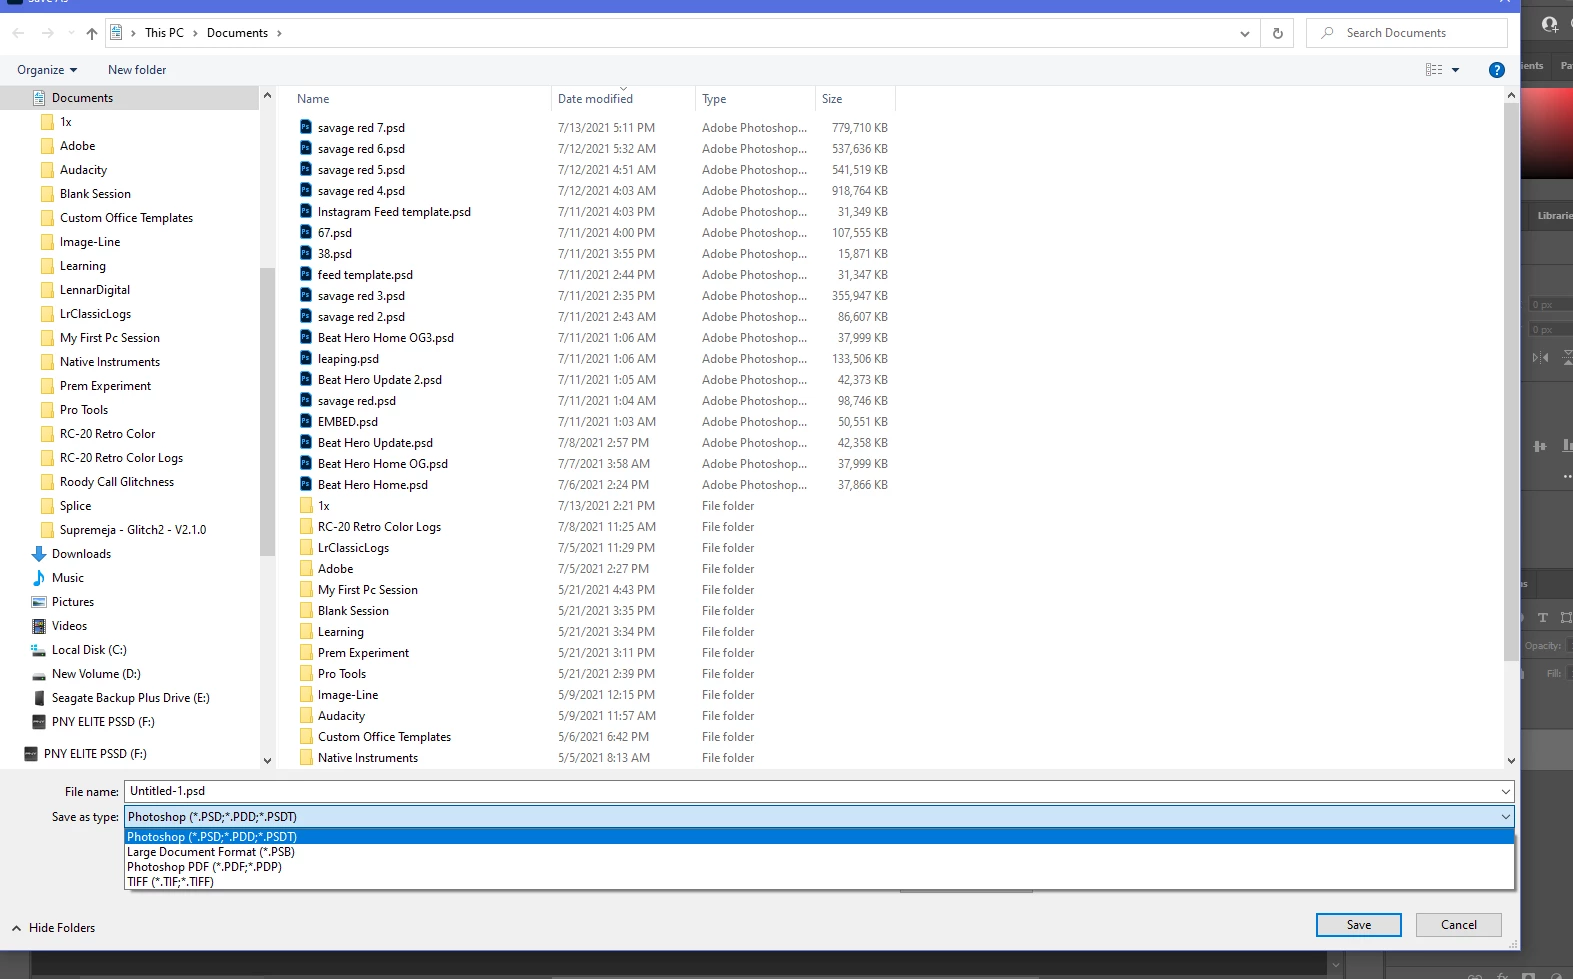Open New Volume (D:) drive

tap(96, 674)
